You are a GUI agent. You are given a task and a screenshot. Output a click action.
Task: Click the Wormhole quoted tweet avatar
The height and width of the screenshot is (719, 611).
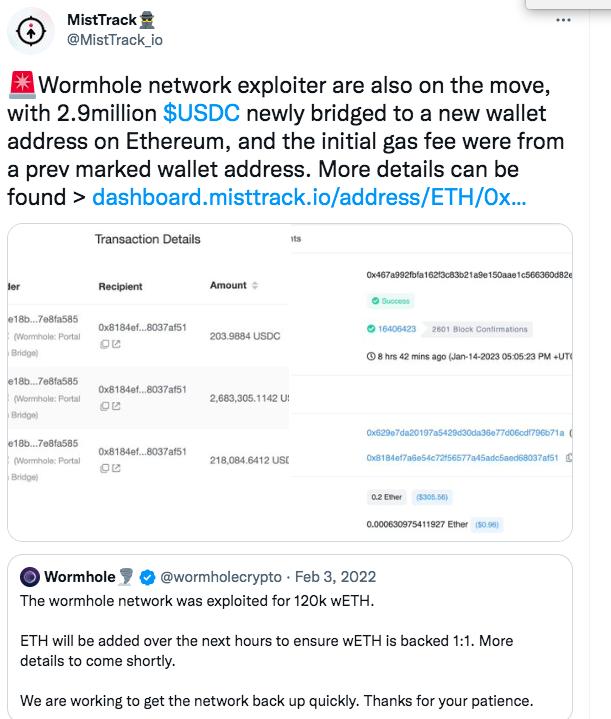(x=30, y=576)
